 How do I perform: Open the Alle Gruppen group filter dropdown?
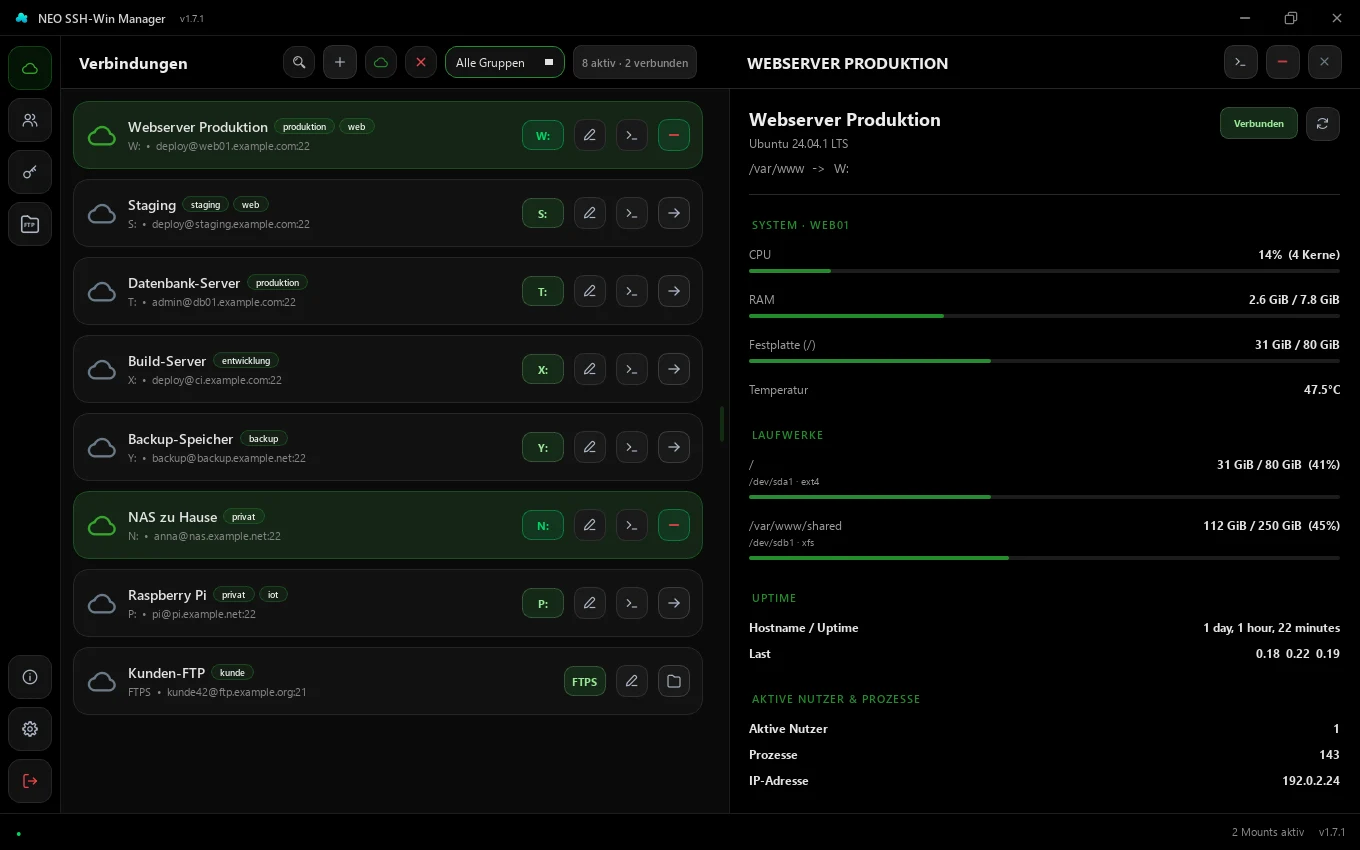tap(505, 62)
